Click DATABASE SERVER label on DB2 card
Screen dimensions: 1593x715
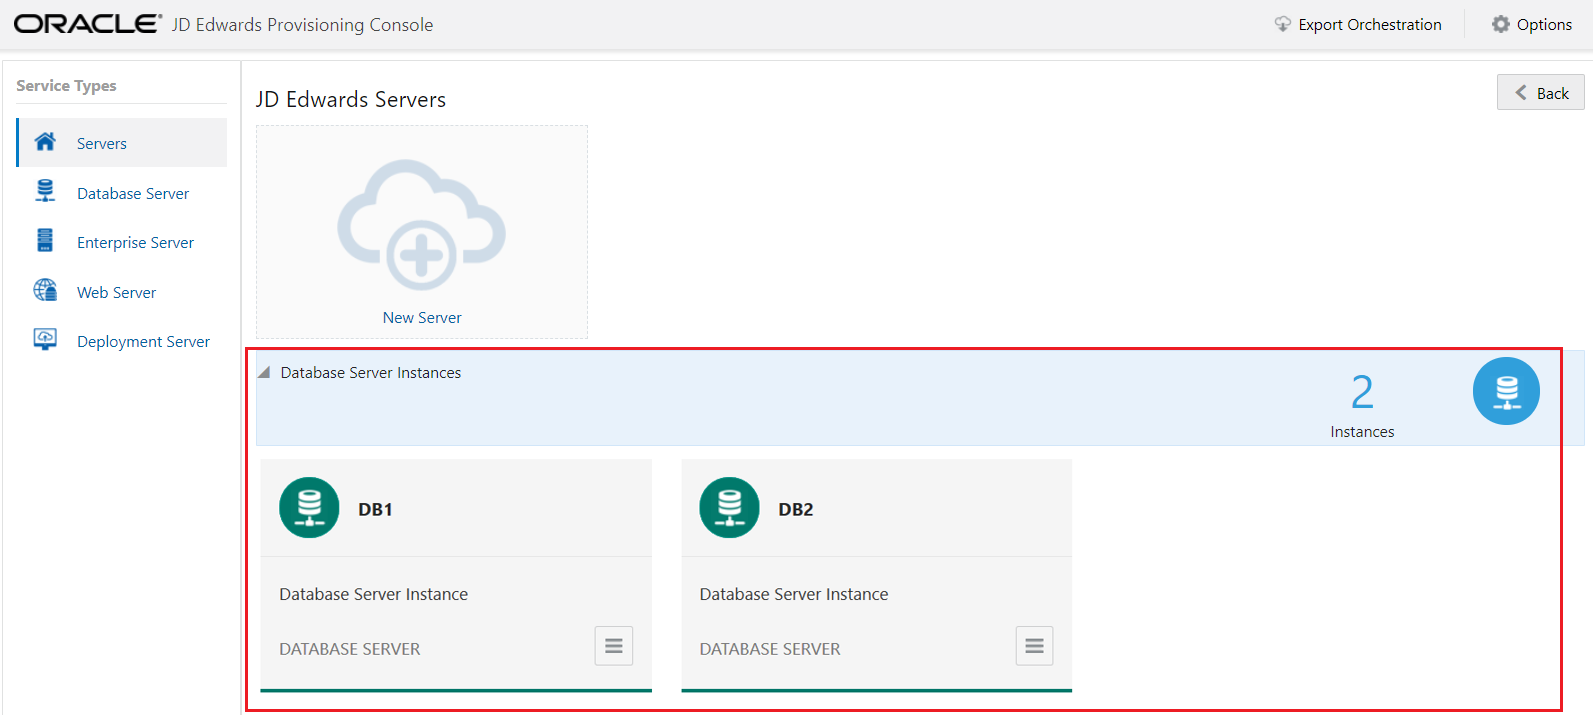[x=770, y=649]
